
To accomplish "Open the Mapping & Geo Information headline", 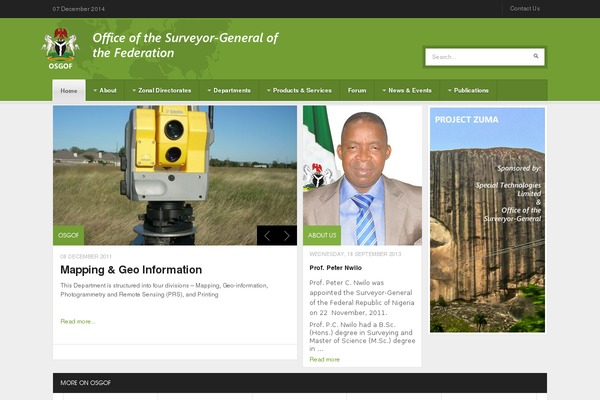I will (131, 270).
